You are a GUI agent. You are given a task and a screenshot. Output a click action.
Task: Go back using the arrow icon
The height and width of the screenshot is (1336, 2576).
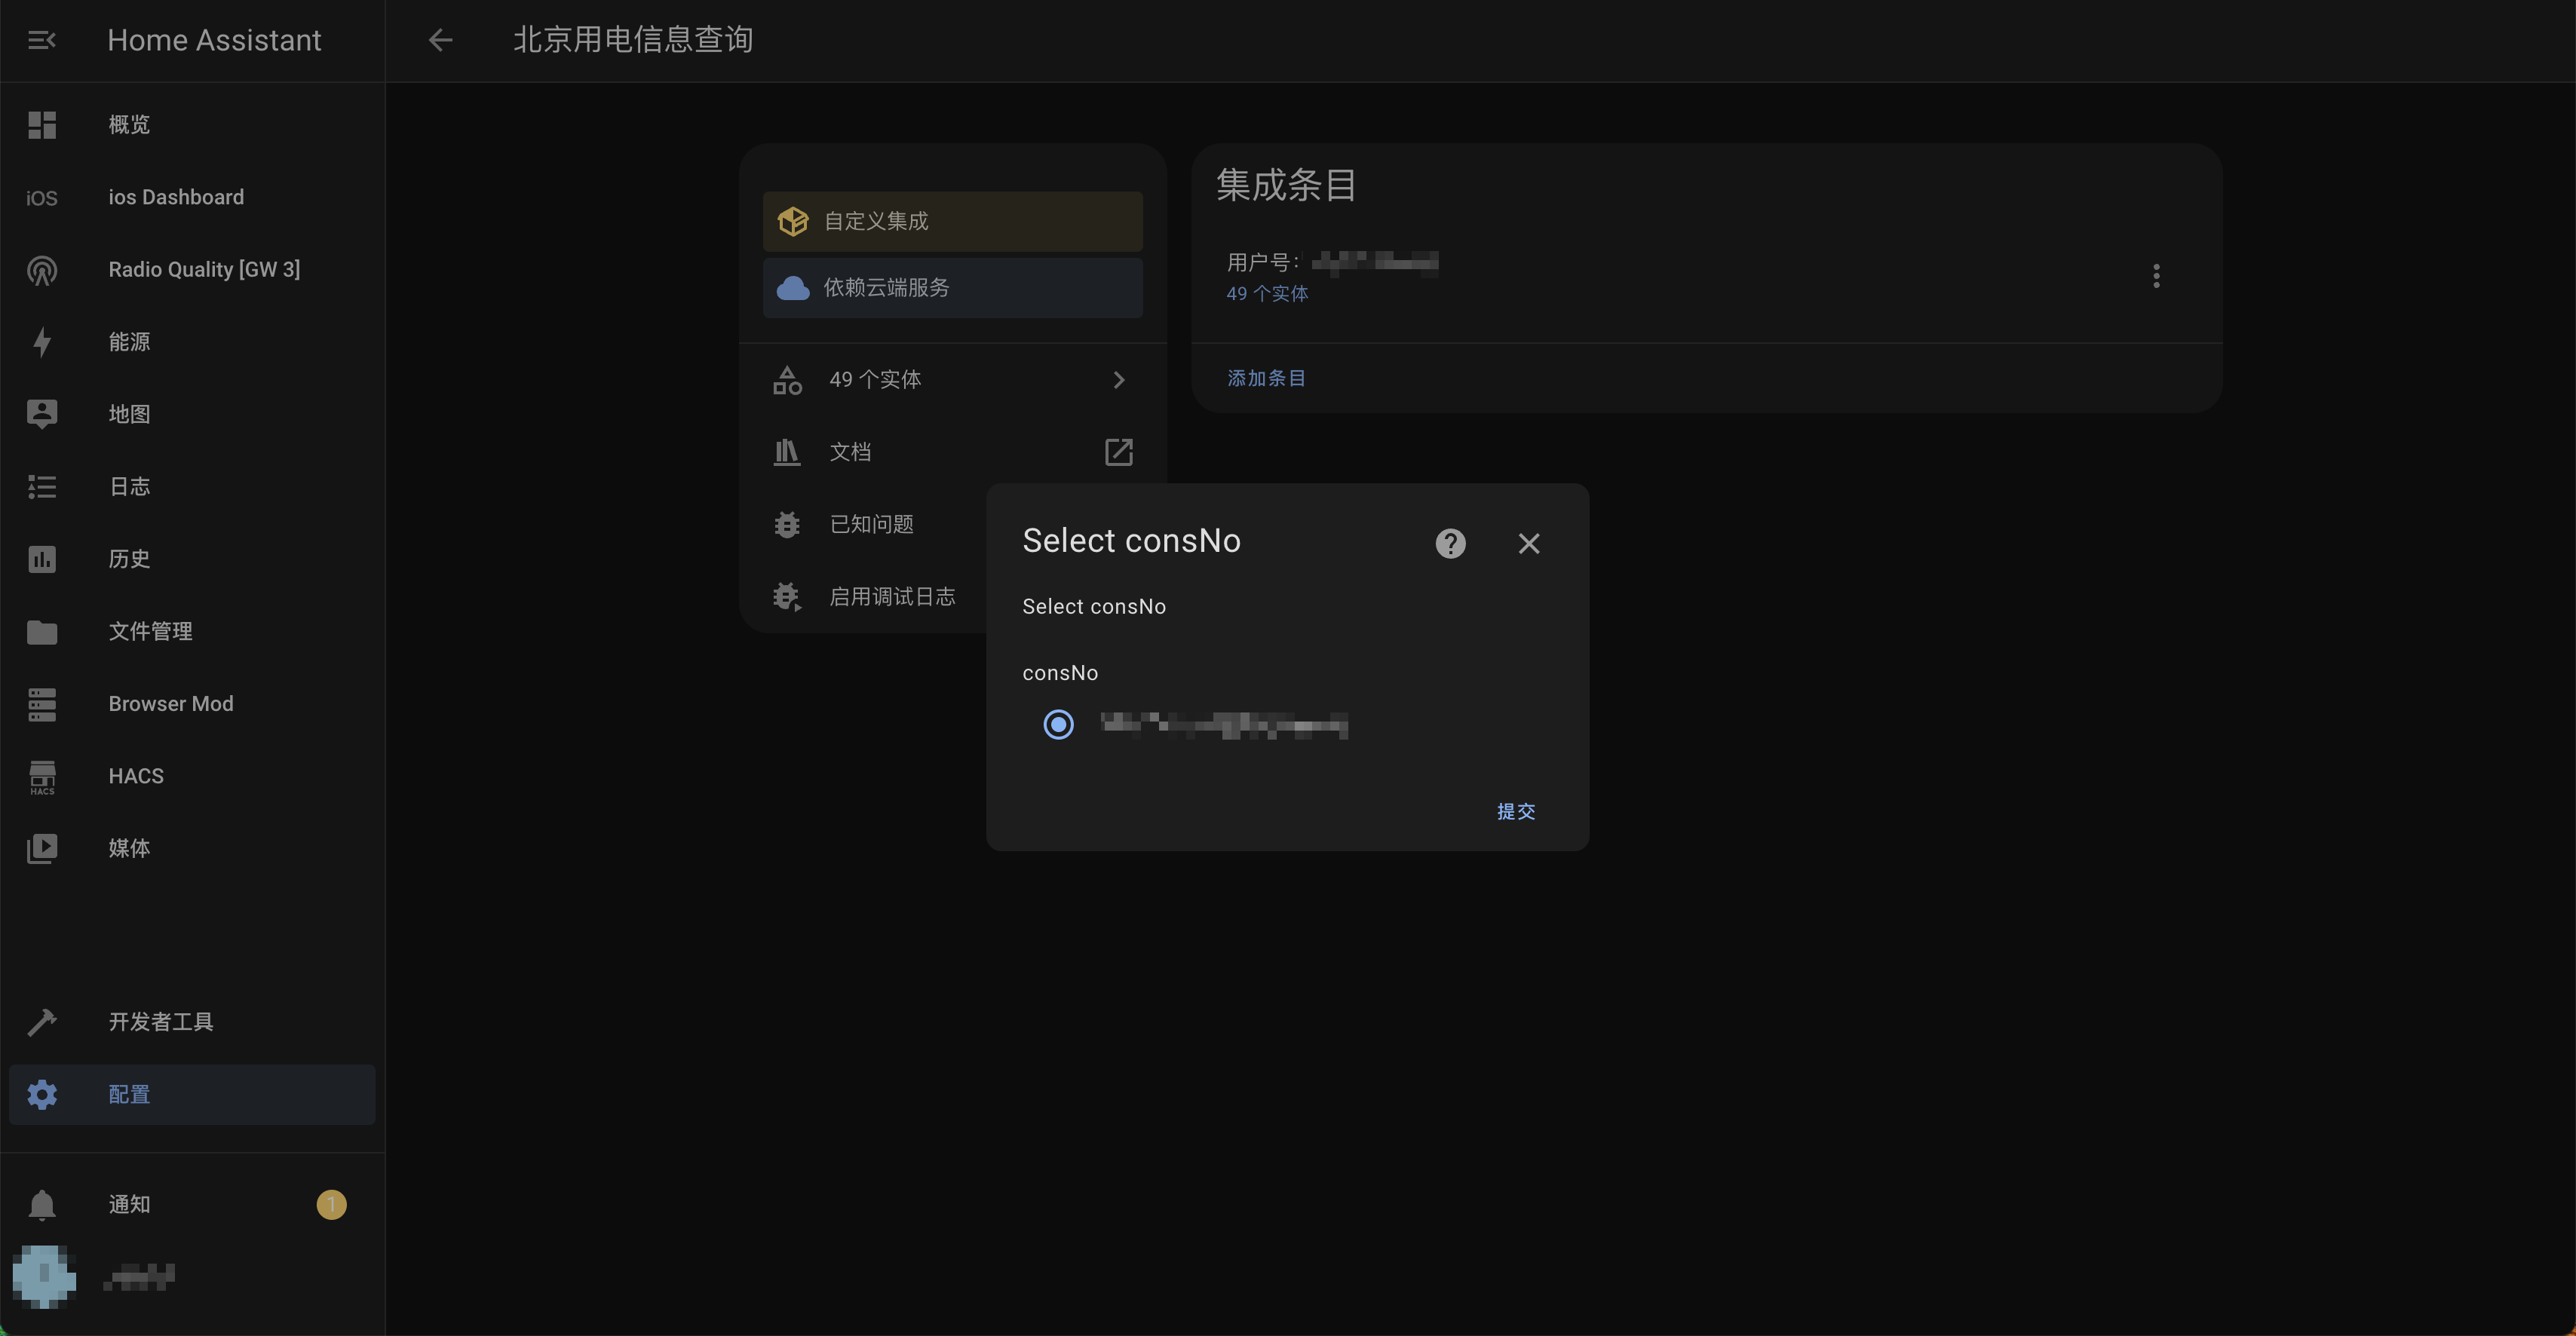point(440,40)
